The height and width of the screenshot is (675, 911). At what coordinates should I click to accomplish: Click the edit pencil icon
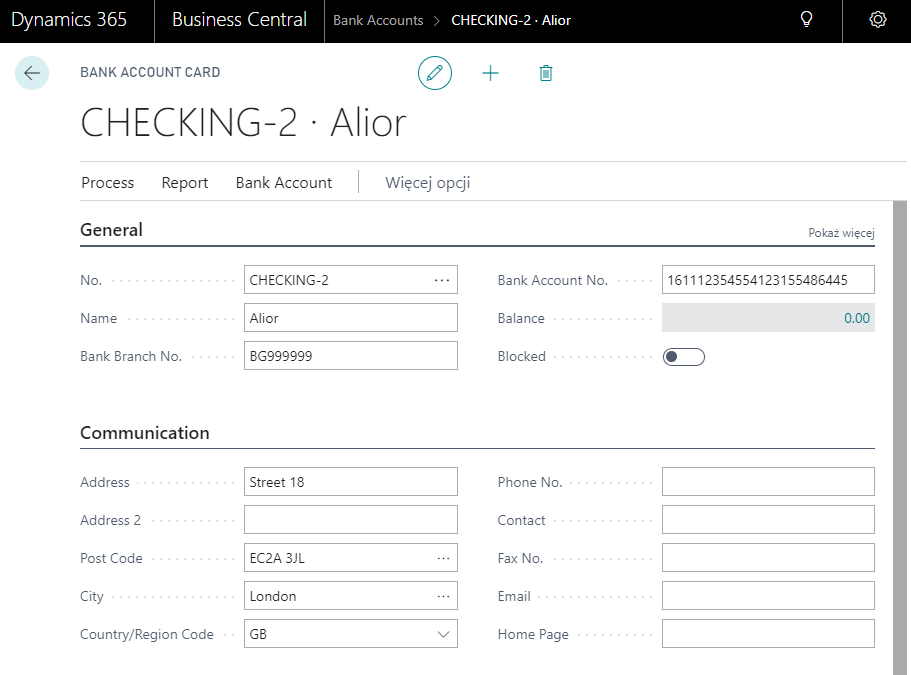coord(435,73)
